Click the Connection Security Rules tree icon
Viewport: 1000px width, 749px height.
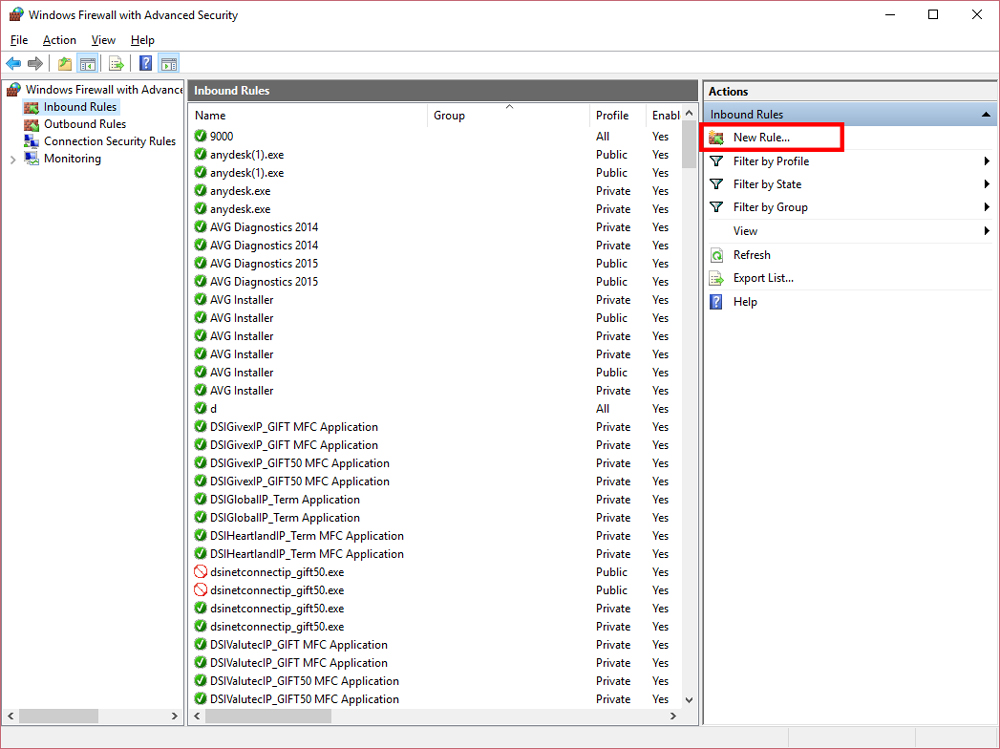(31, 141)
